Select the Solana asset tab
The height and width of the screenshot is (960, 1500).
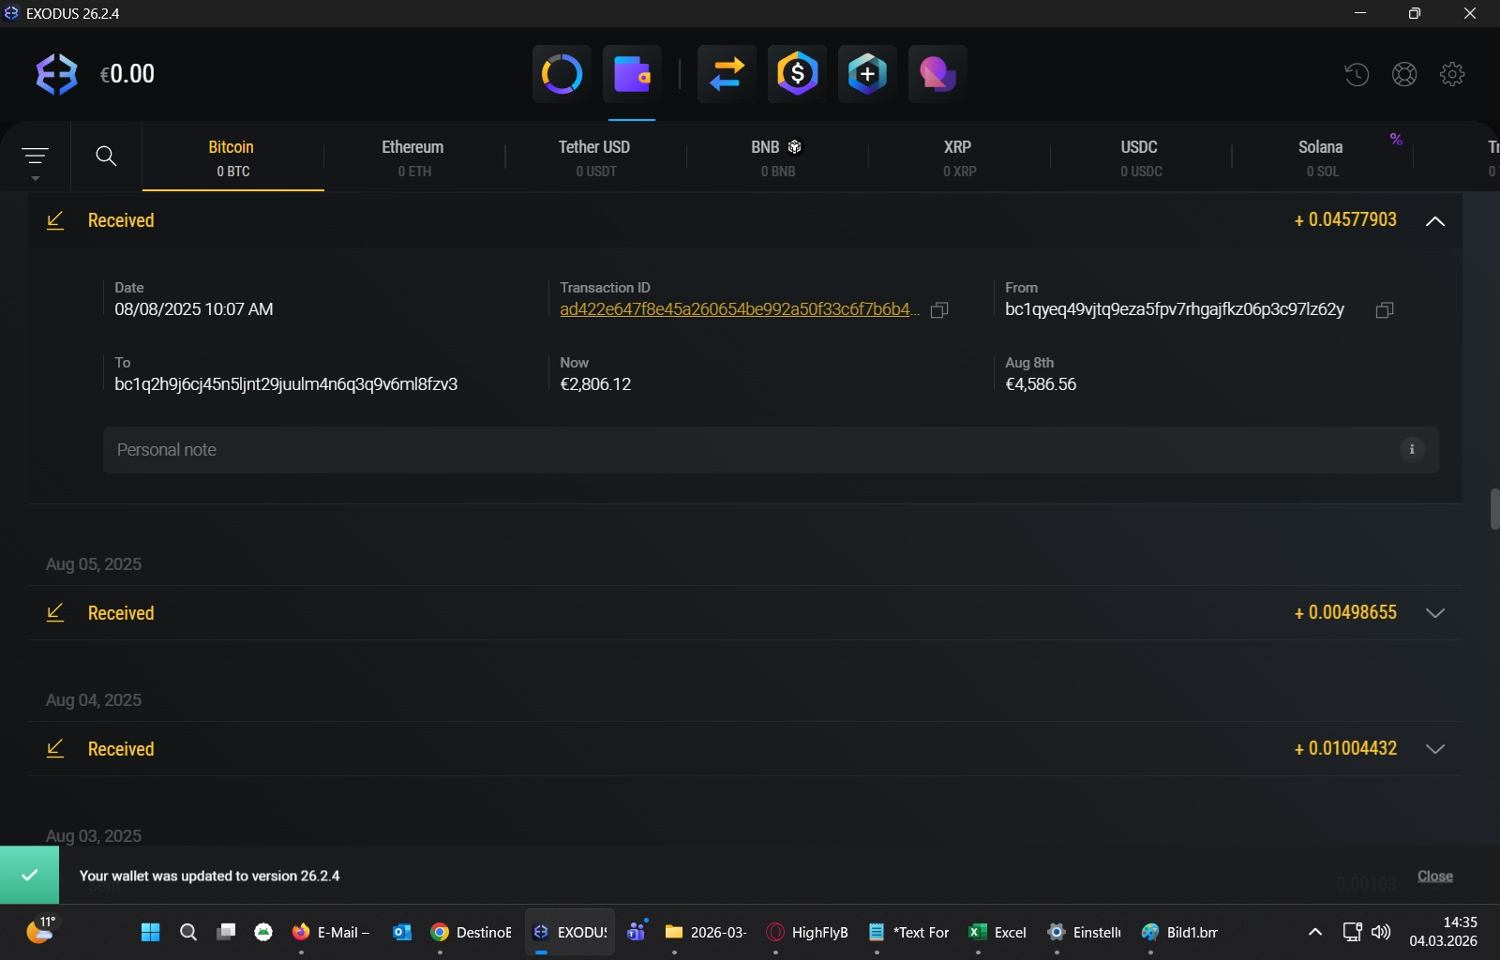pyautogui.click(x=1320, y=157)
